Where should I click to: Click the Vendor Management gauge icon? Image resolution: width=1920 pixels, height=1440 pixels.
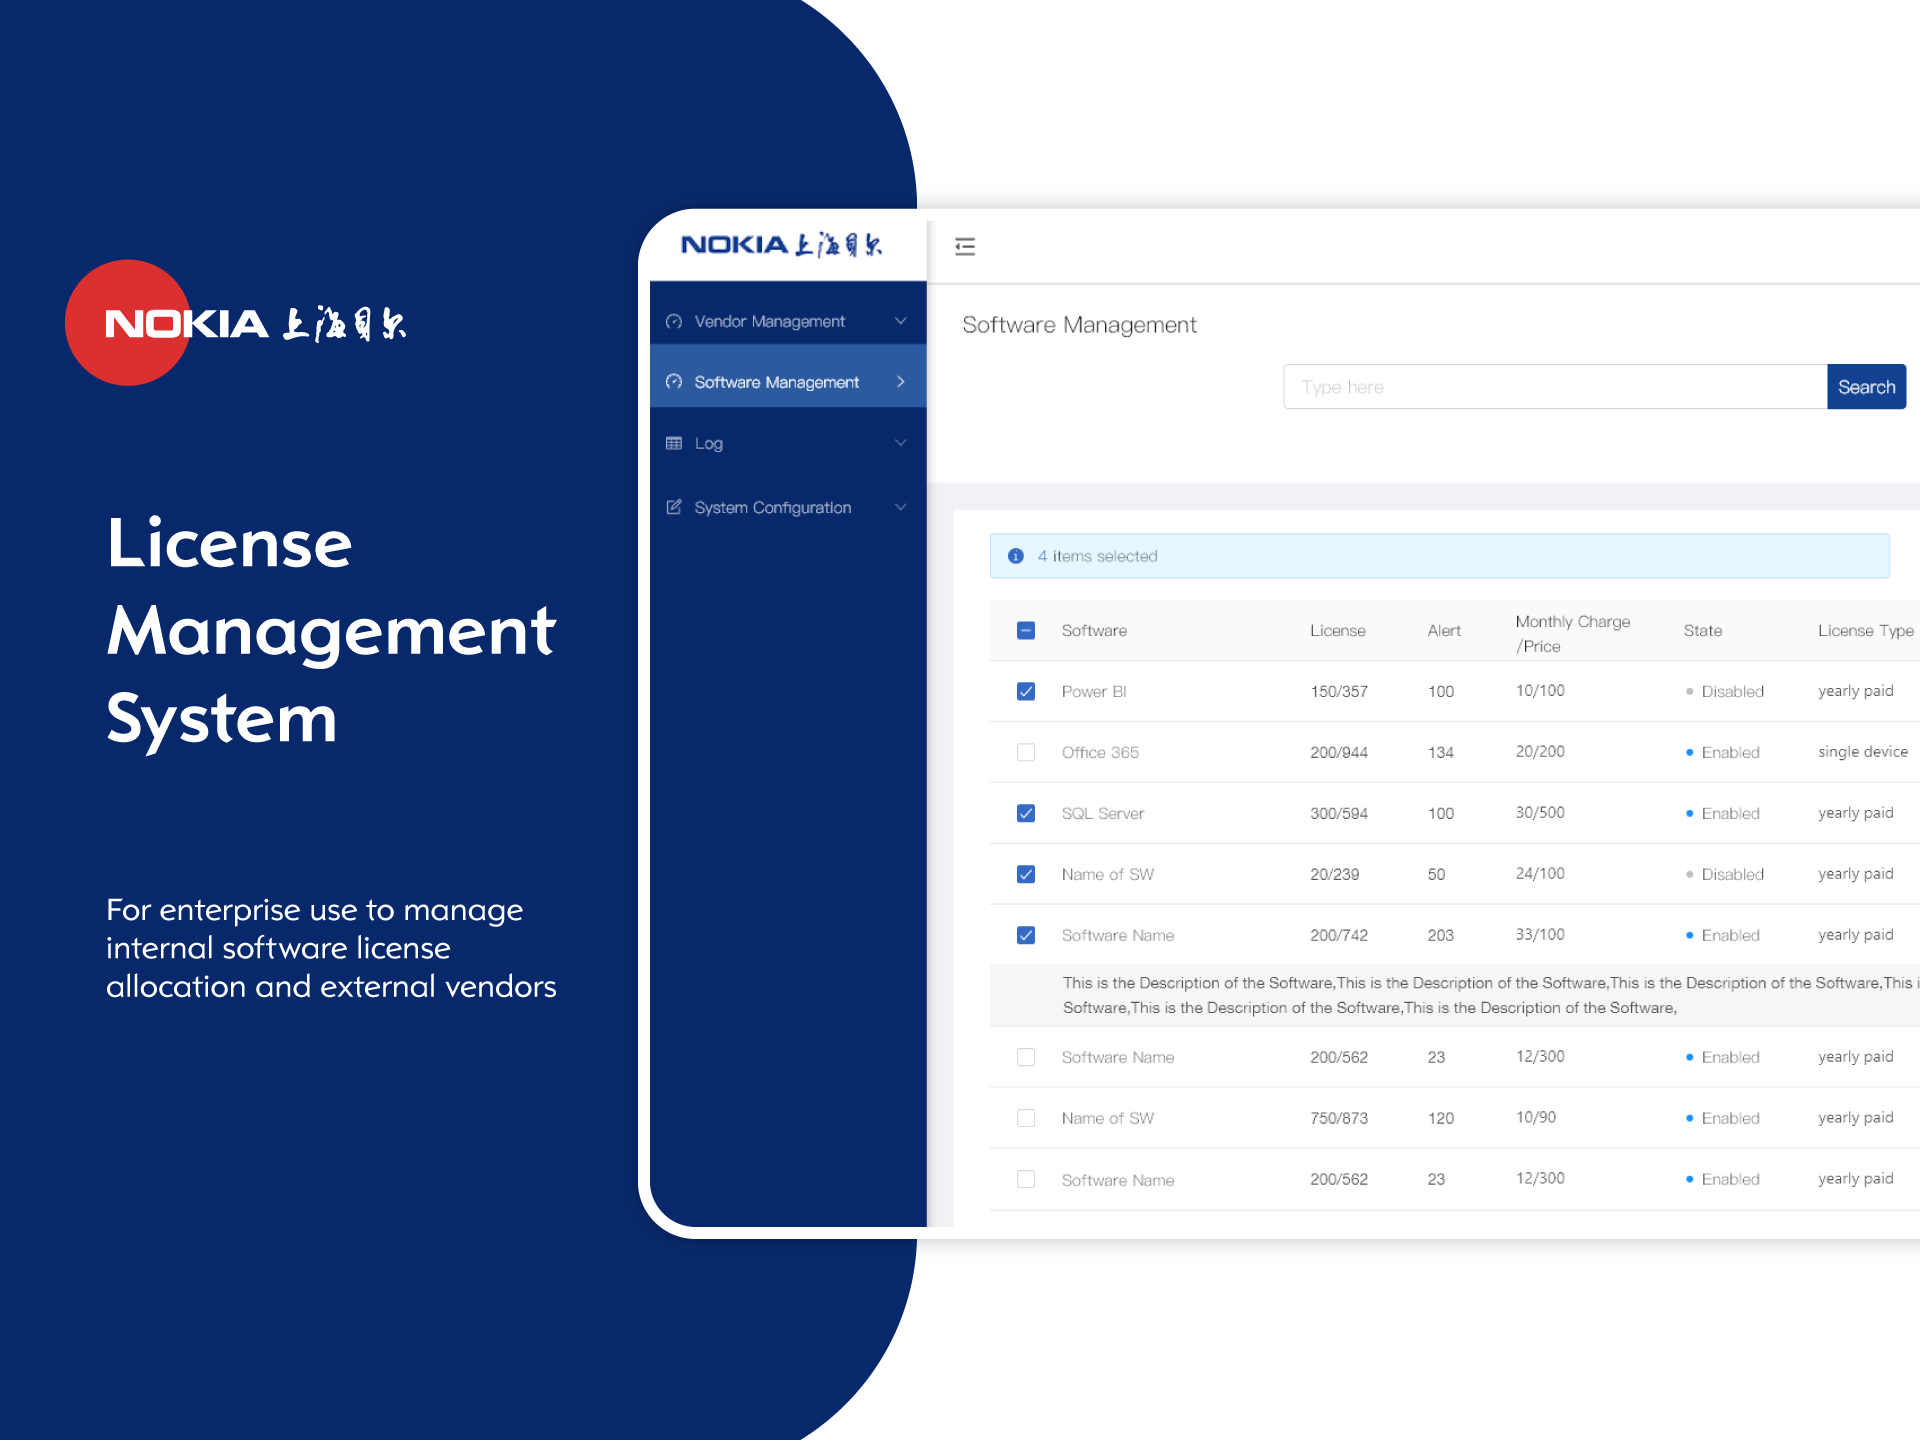pos(674,321)
